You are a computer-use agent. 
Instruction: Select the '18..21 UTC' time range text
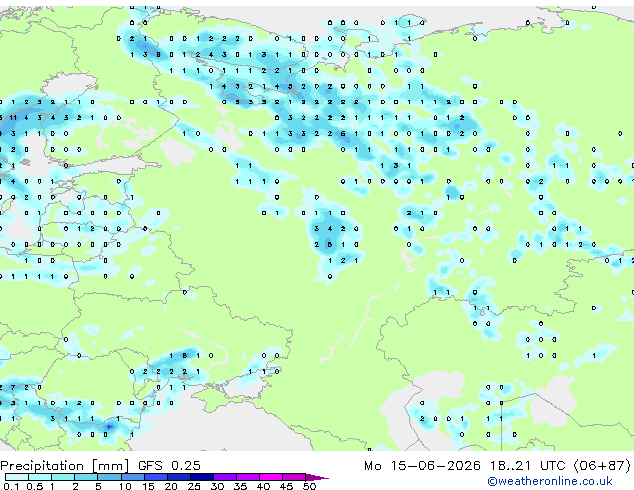pos(527,466)
